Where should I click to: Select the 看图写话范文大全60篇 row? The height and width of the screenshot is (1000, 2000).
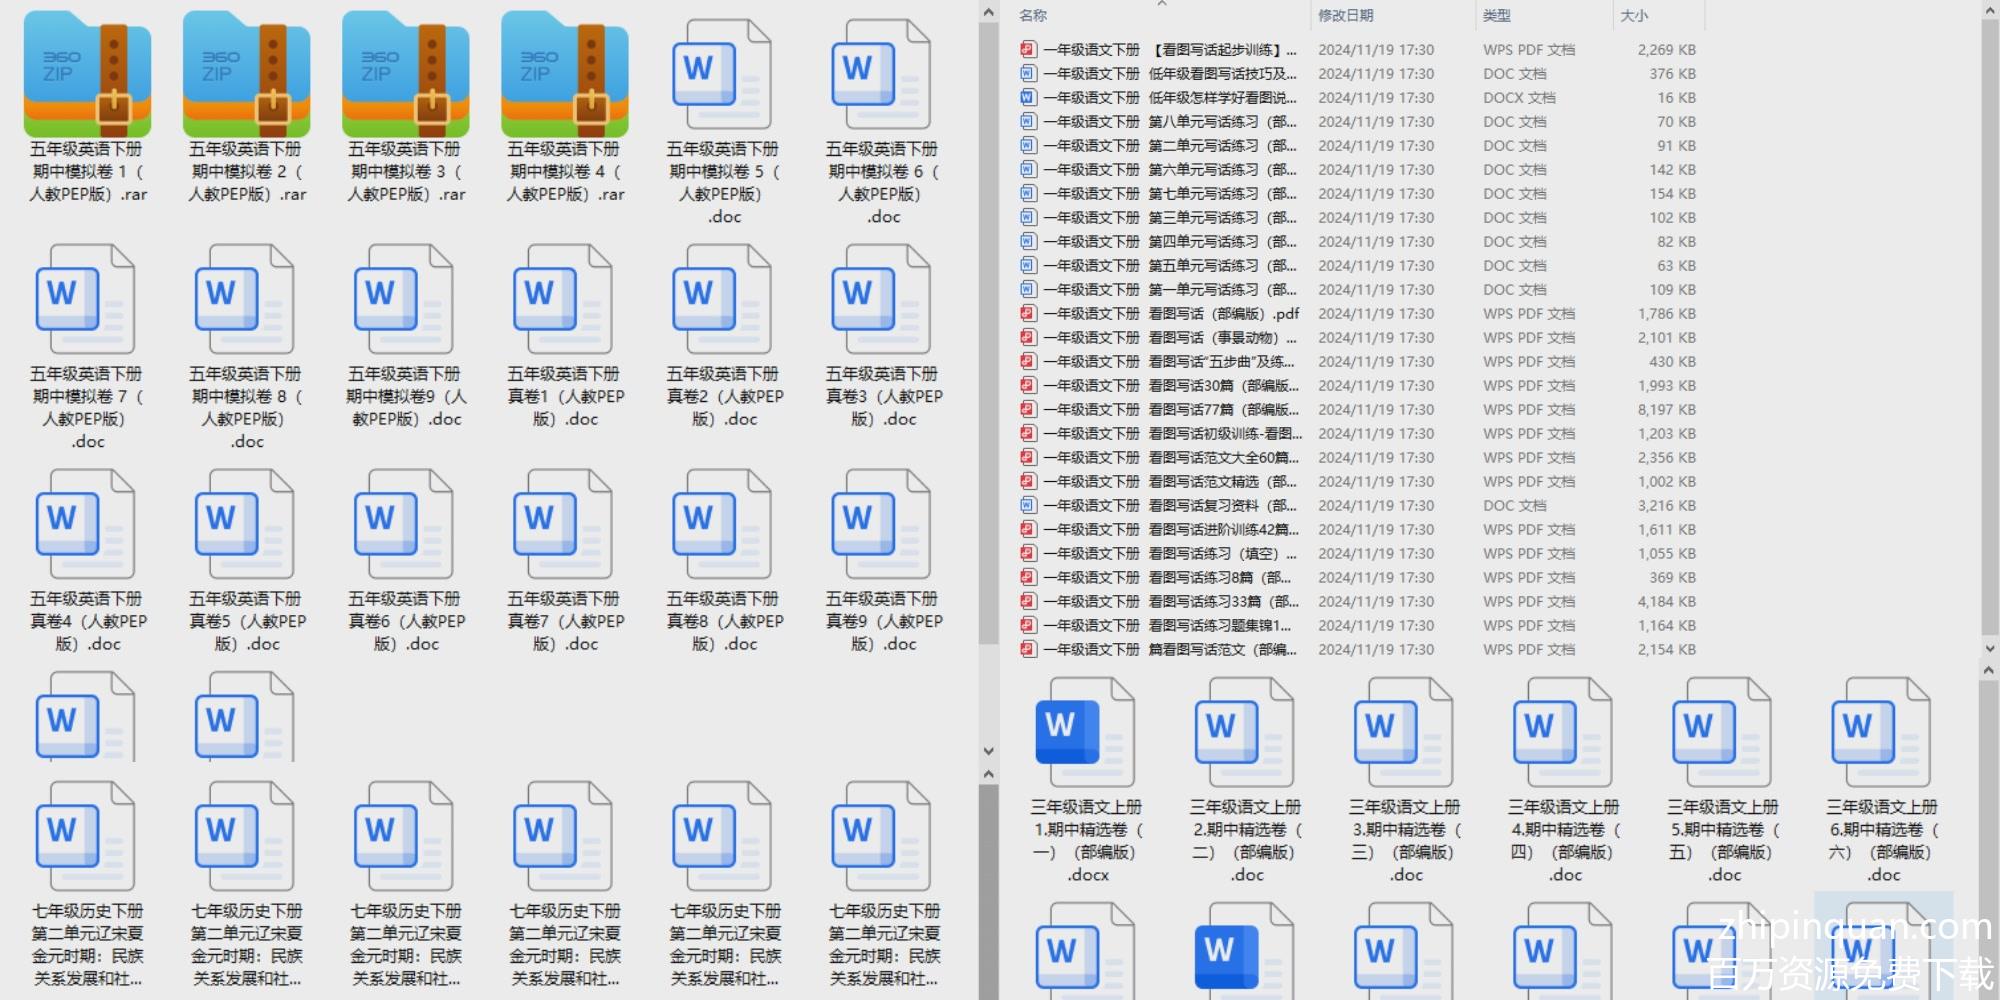[1358, 457]
